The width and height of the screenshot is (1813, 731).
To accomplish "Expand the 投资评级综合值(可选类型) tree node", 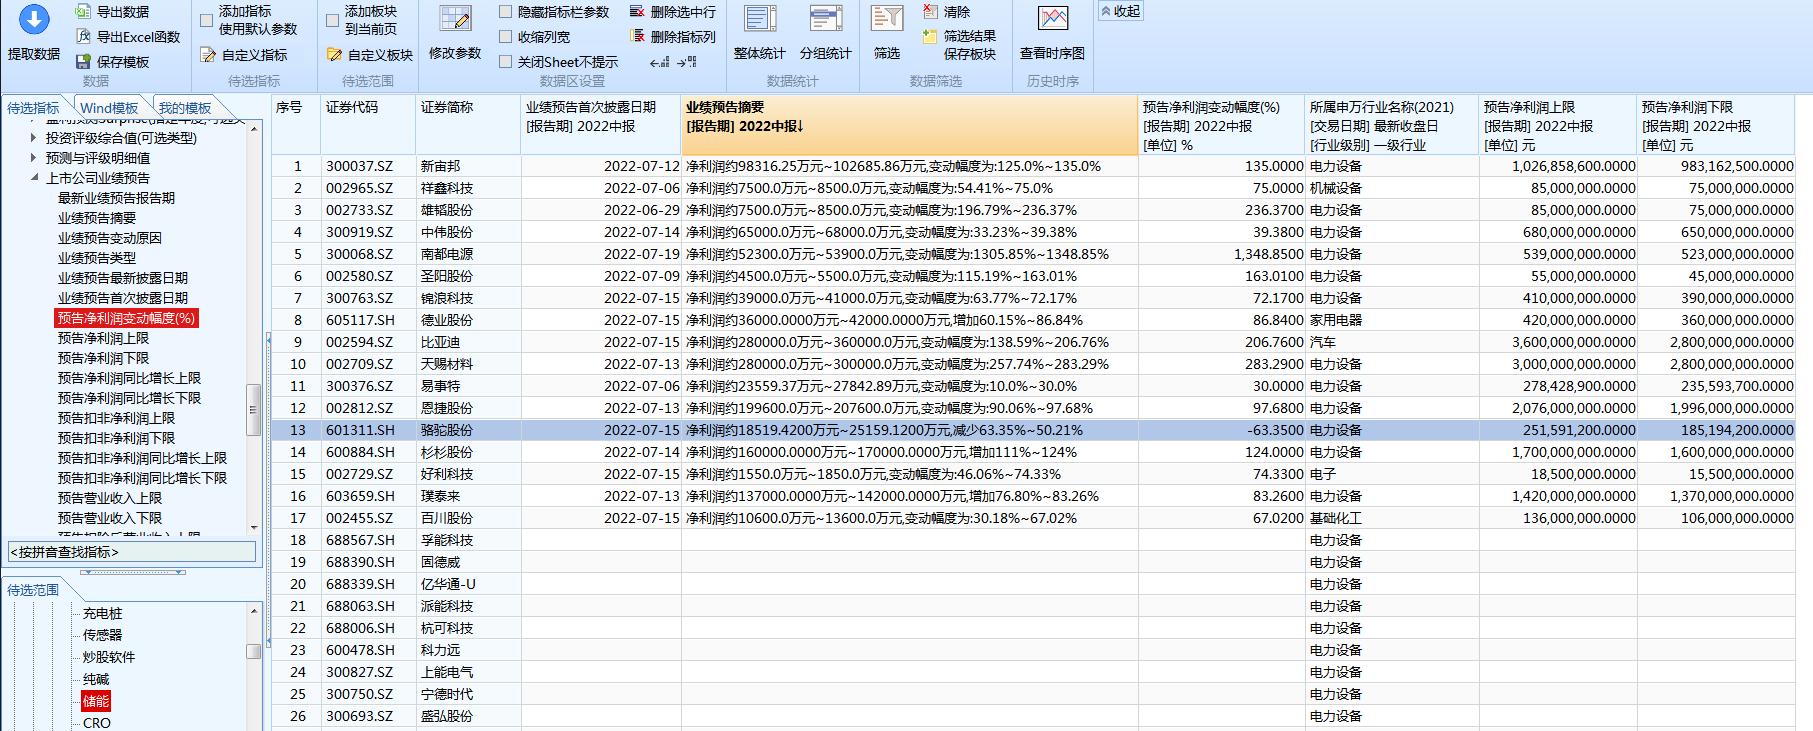I will 34,138.
